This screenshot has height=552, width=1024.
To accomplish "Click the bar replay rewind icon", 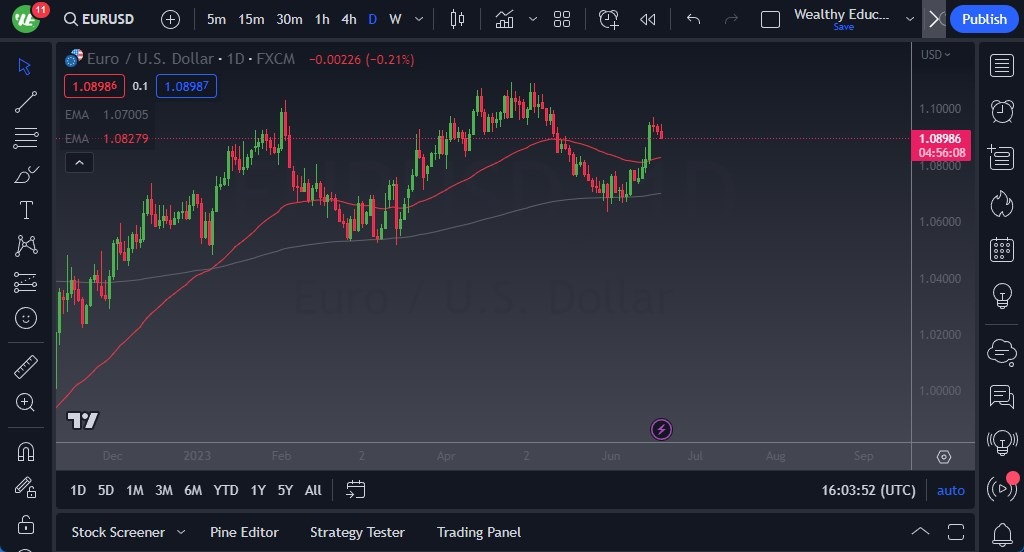I will [648, 19].
